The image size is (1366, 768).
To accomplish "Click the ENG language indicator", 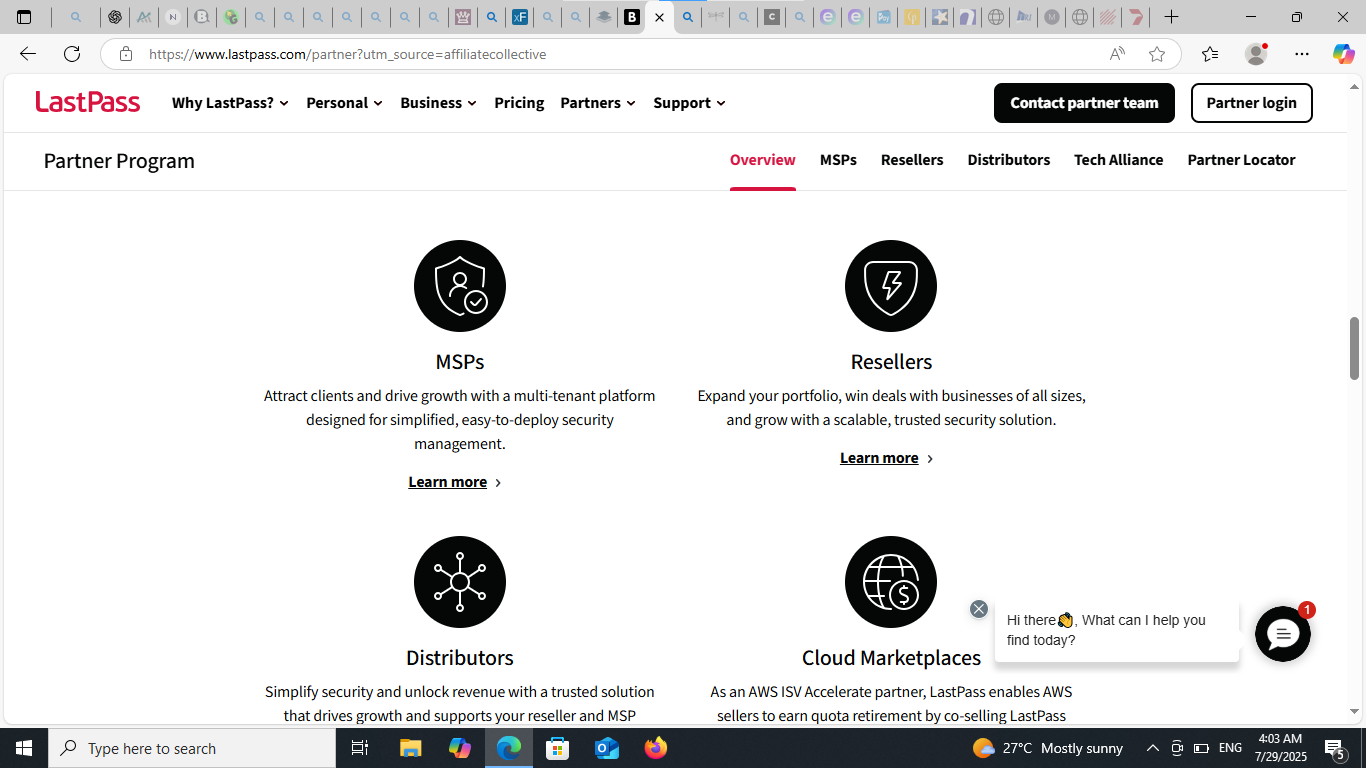I will coord(1230,748).
